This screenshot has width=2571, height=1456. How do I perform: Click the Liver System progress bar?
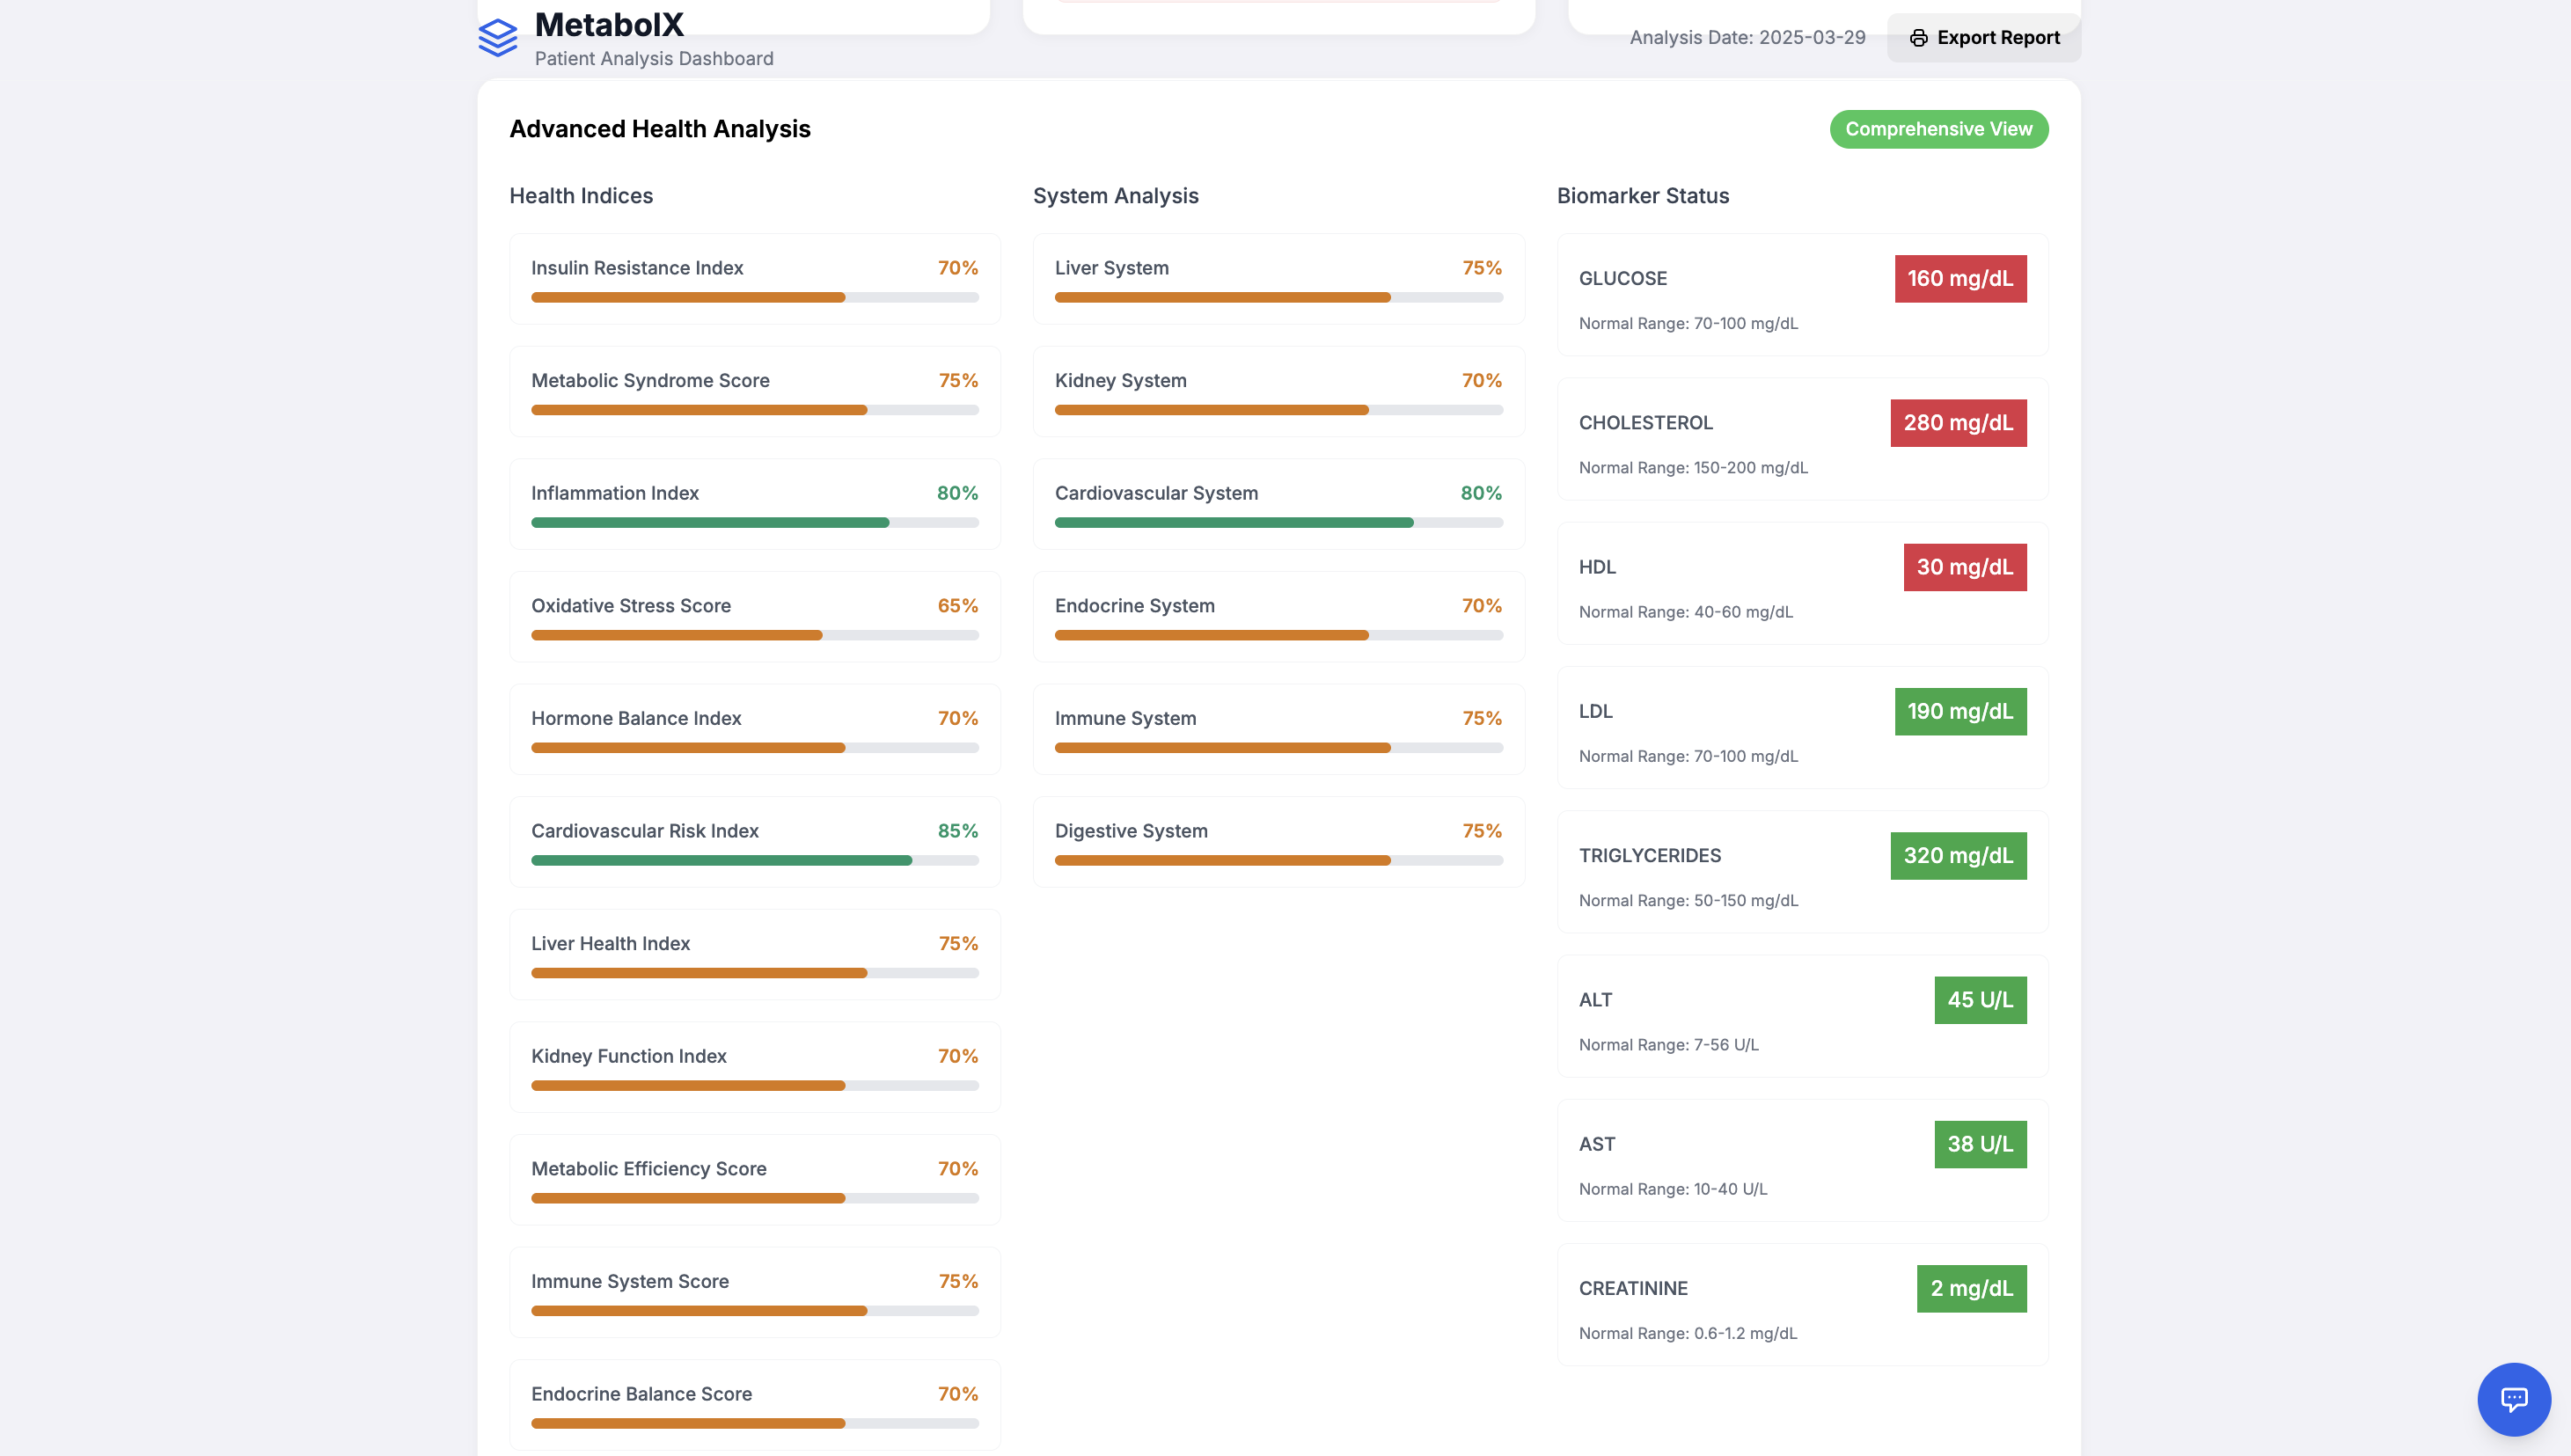[x=1278, y=297]
